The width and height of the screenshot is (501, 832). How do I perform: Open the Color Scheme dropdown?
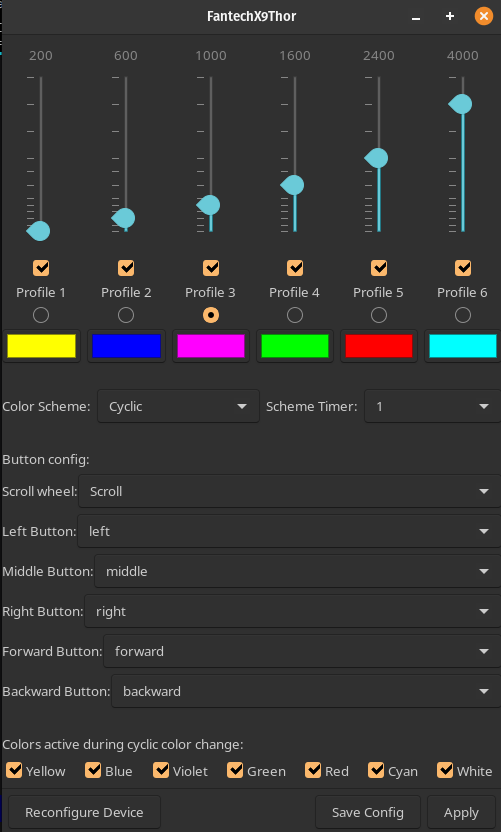pyautogui.click(x=178, y=406)
